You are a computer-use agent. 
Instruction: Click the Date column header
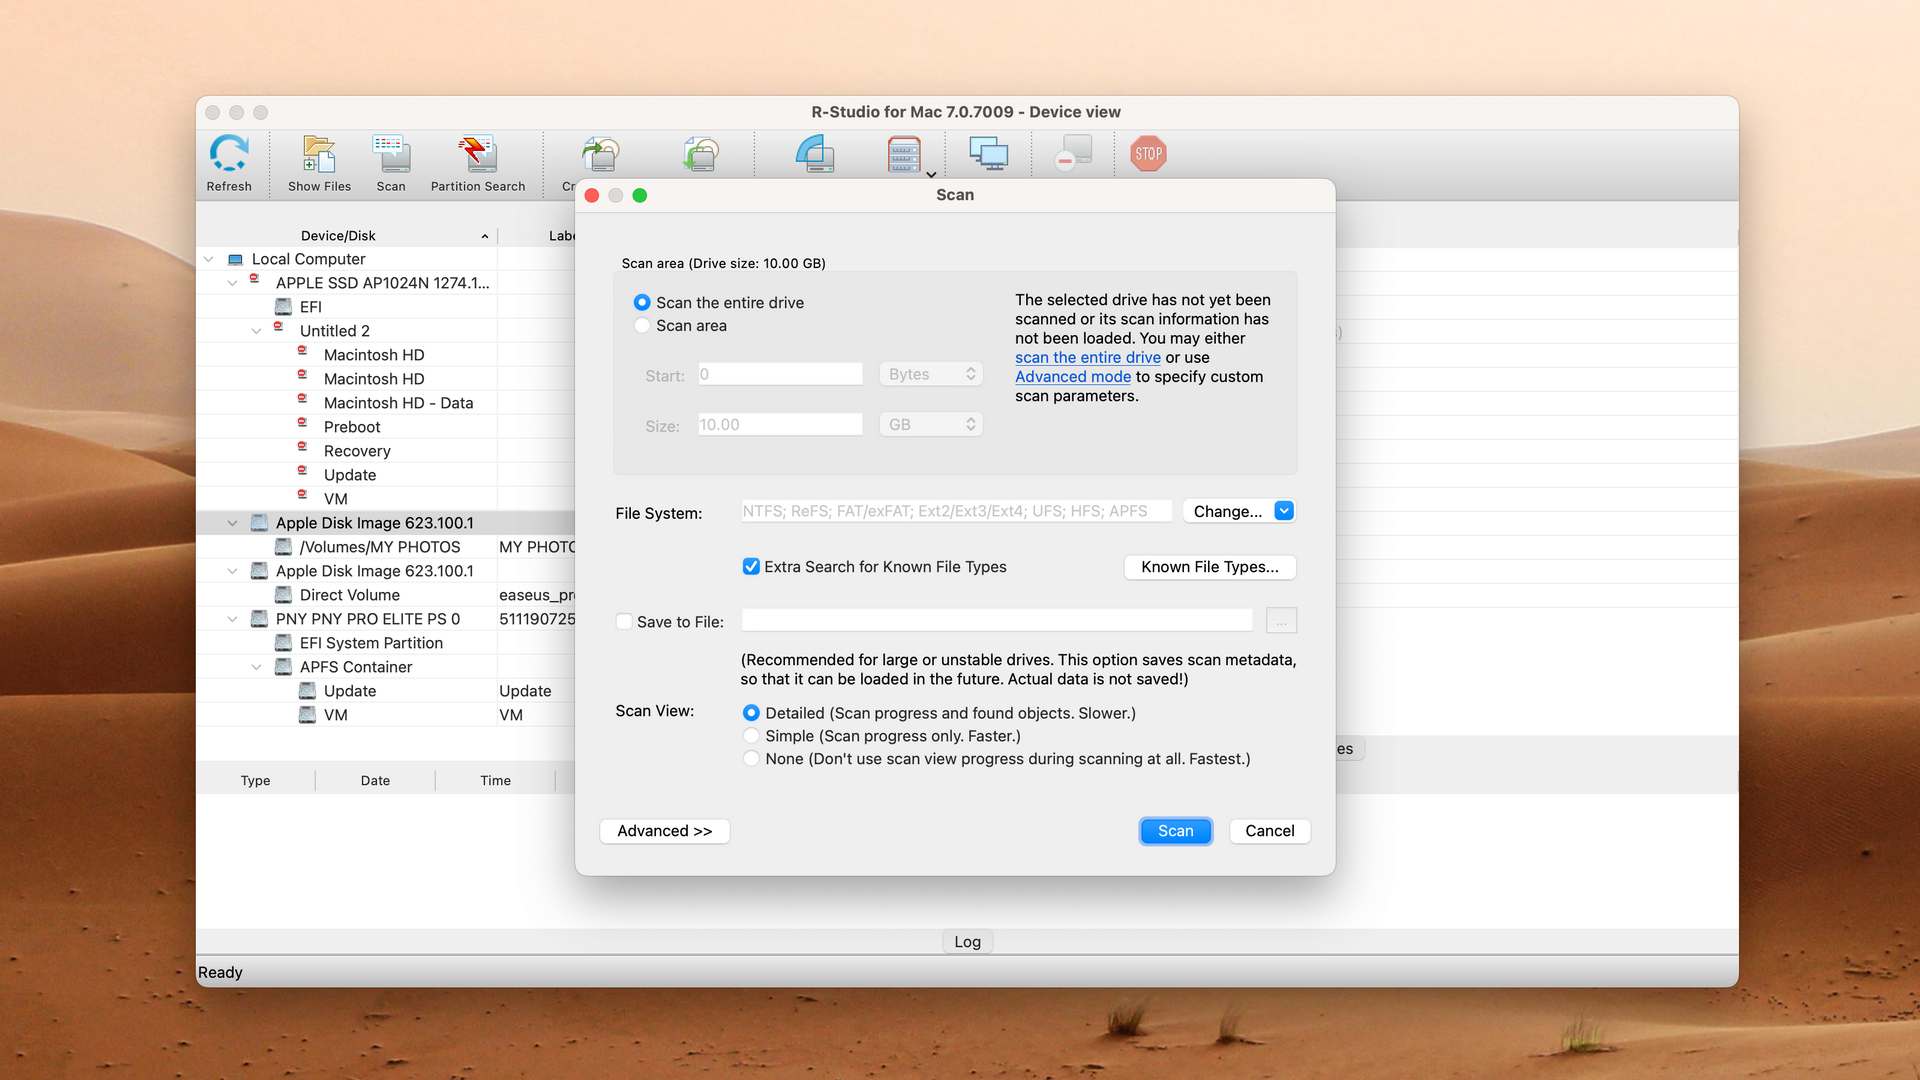(x=375, y=781)
